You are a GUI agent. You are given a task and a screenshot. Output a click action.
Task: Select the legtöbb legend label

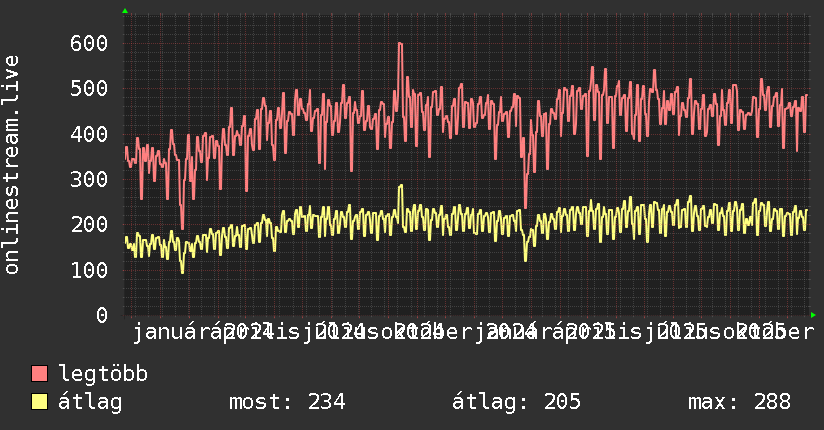pyautogui.click(x=103, y=373)
